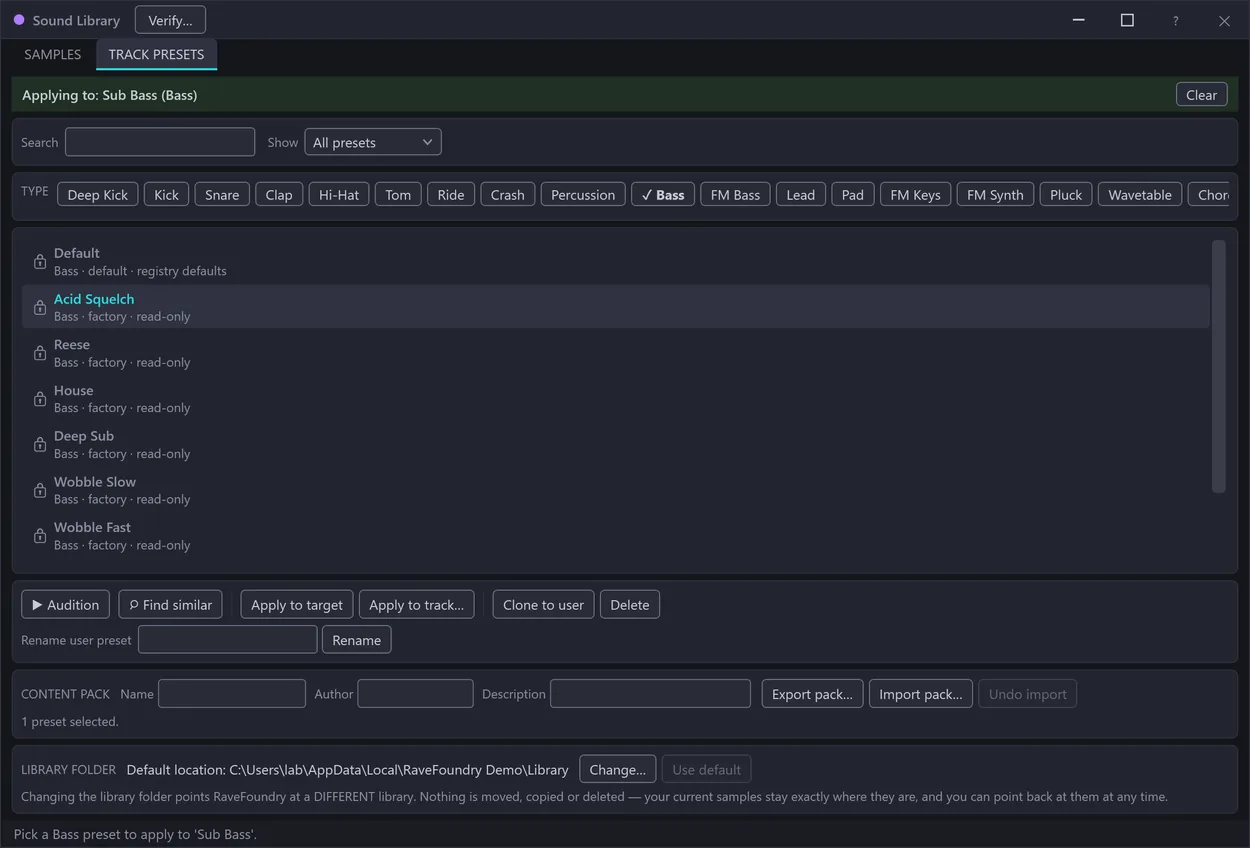Switch to the TRACK PRESETS tab
This screenshot has height=848, width=1250.
(156, 54)
